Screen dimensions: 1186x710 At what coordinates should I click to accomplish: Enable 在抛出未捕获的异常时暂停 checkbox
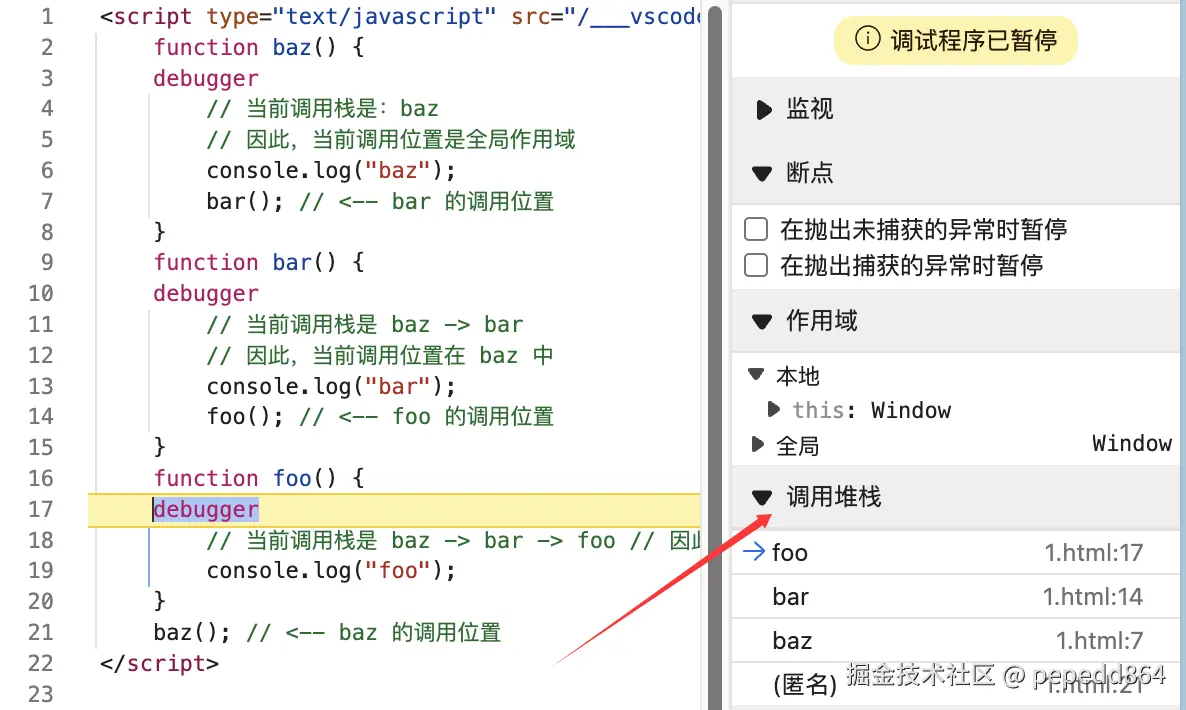pyautogui.click(x=756, y=229)
